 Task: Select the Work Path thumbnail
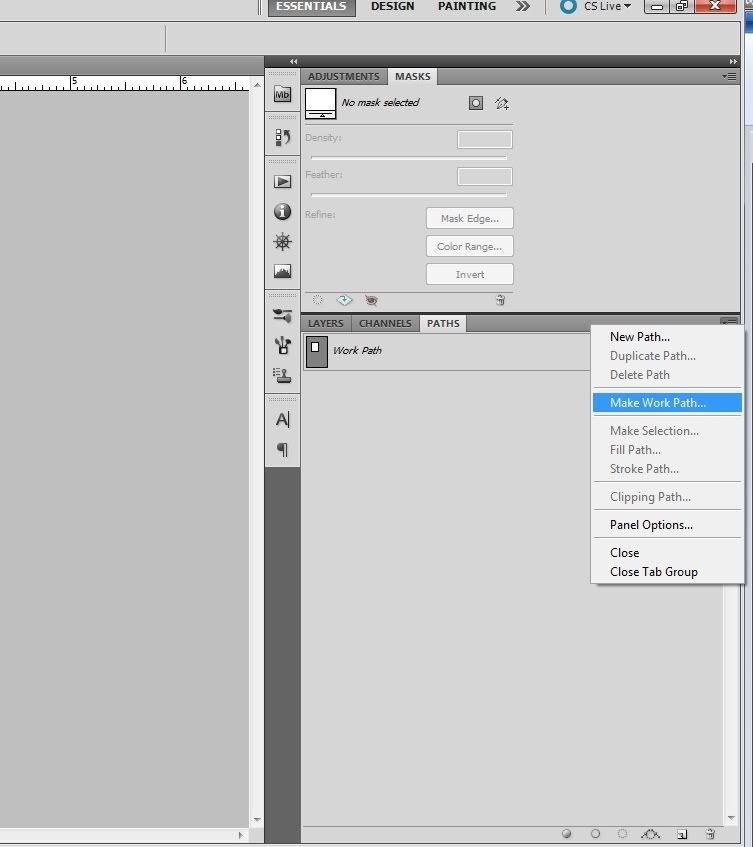point(317,351)
